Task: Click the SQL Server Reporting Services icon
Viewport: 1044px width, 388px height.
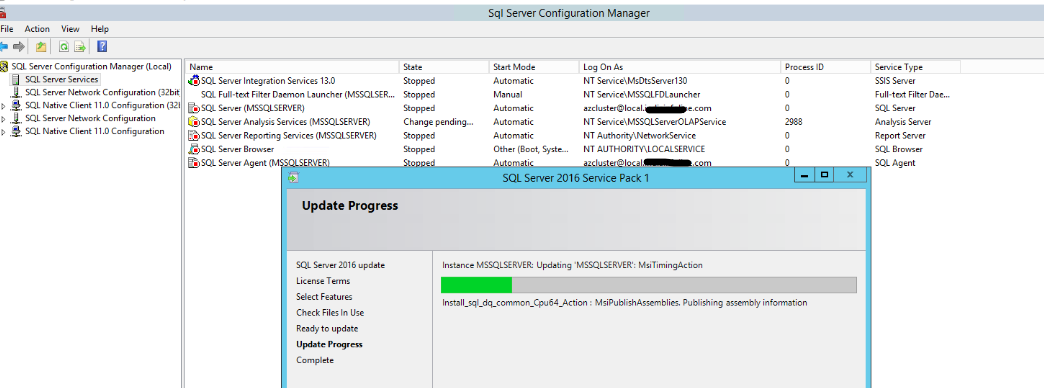Action: [194, 135]
